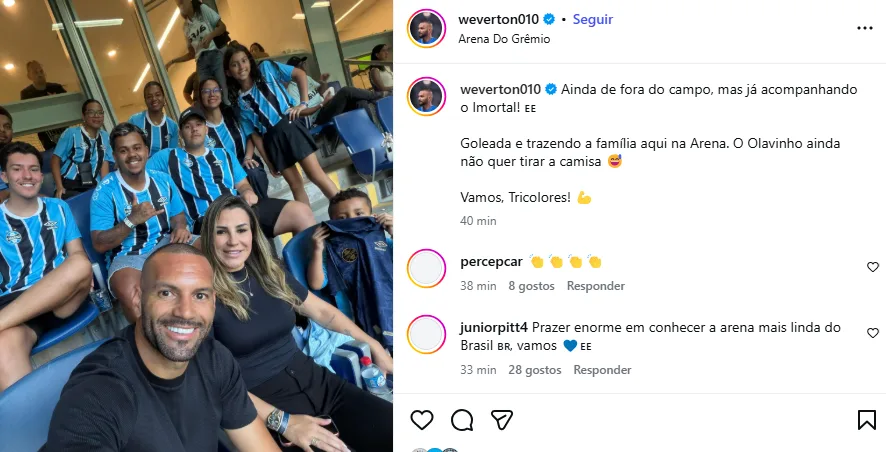Screen dimensions: 886x452
Task: View the 8 gostos likes list
Action: coord(531,286)
